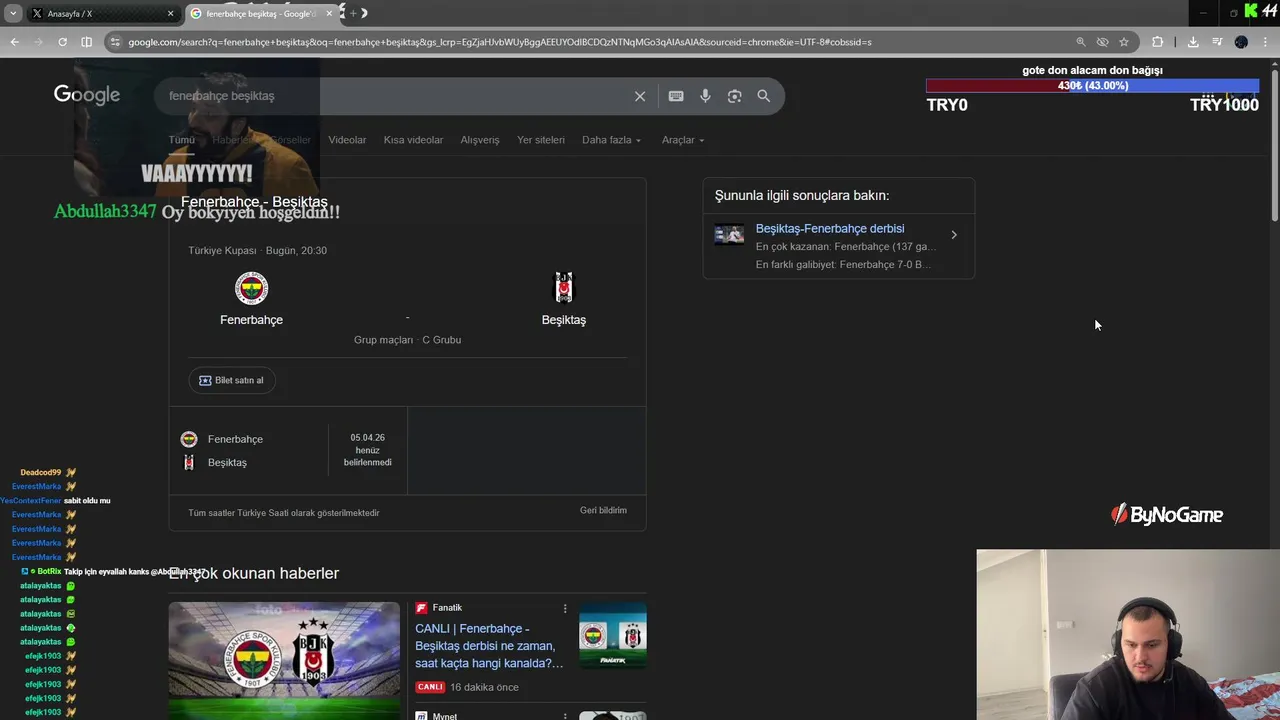Close the Anasayfa / X tab
1280x720 pixels.
coord(170,13)
